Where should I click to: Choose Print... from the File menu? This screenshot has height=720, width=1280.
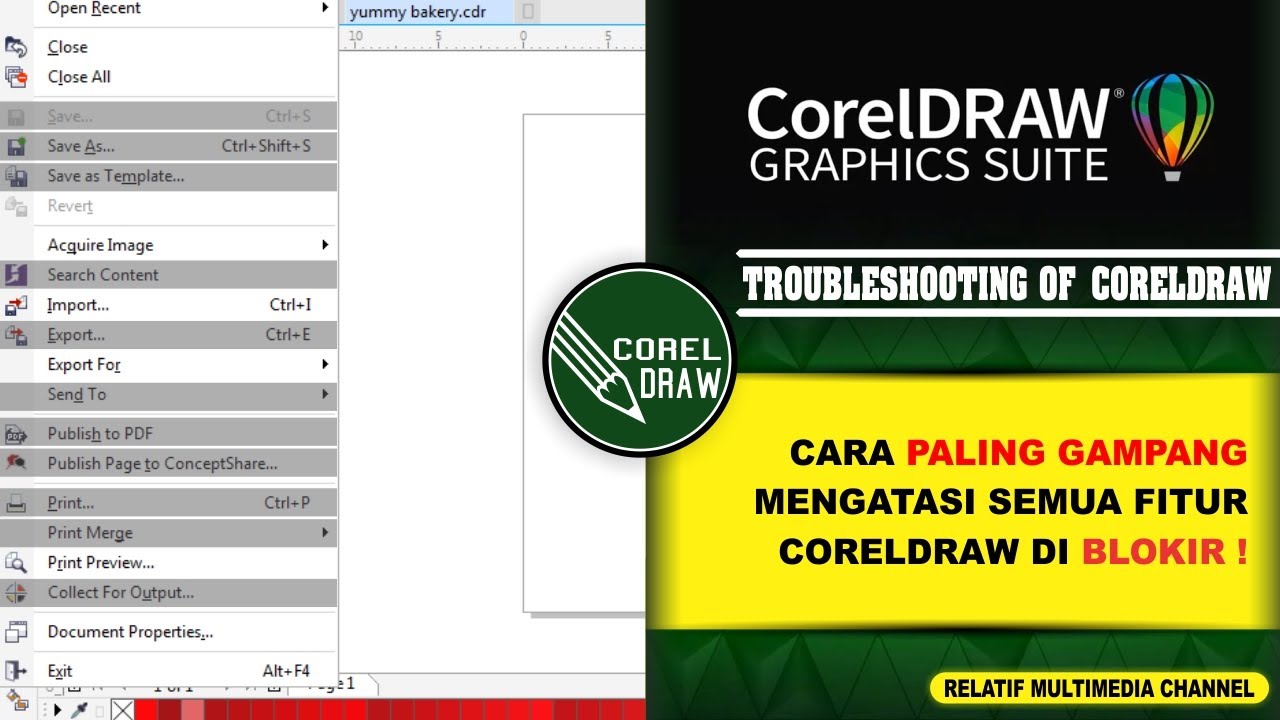(168, 503)
